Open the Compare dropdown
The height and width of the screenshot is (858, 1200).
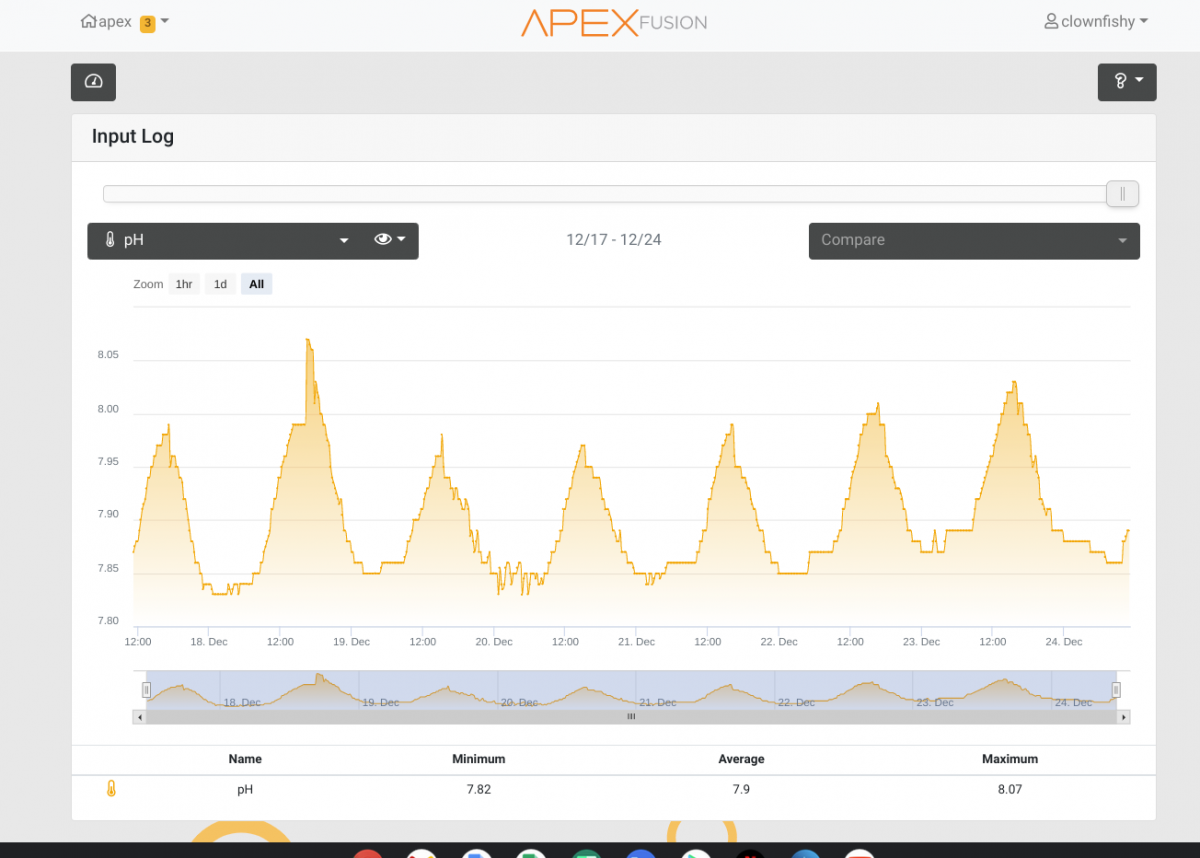click(974, 241)
